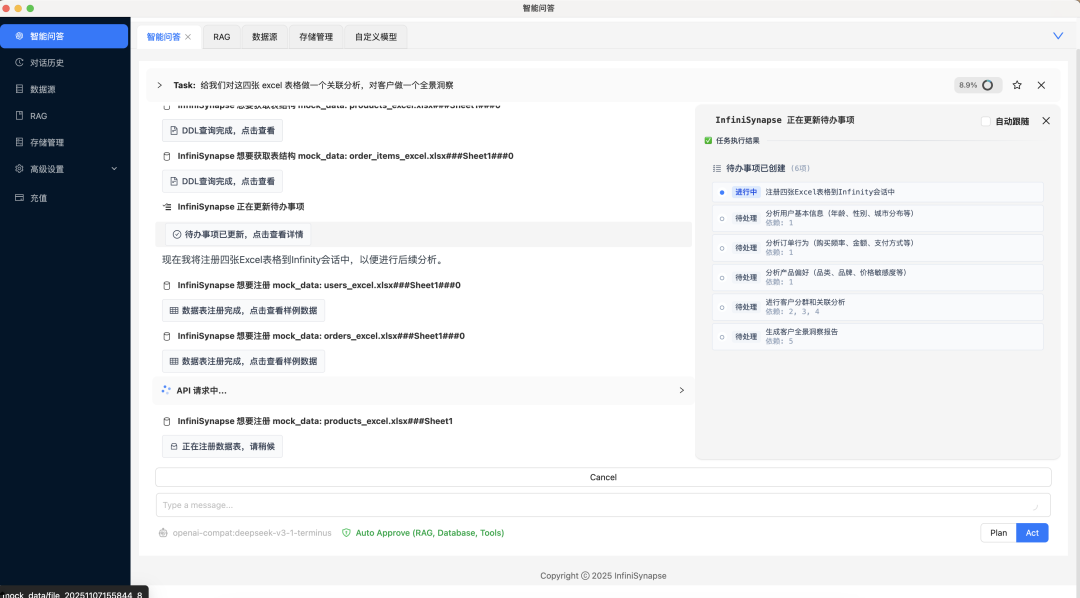Switch to Act mode
The image size is (1080, 598).
1032,533
